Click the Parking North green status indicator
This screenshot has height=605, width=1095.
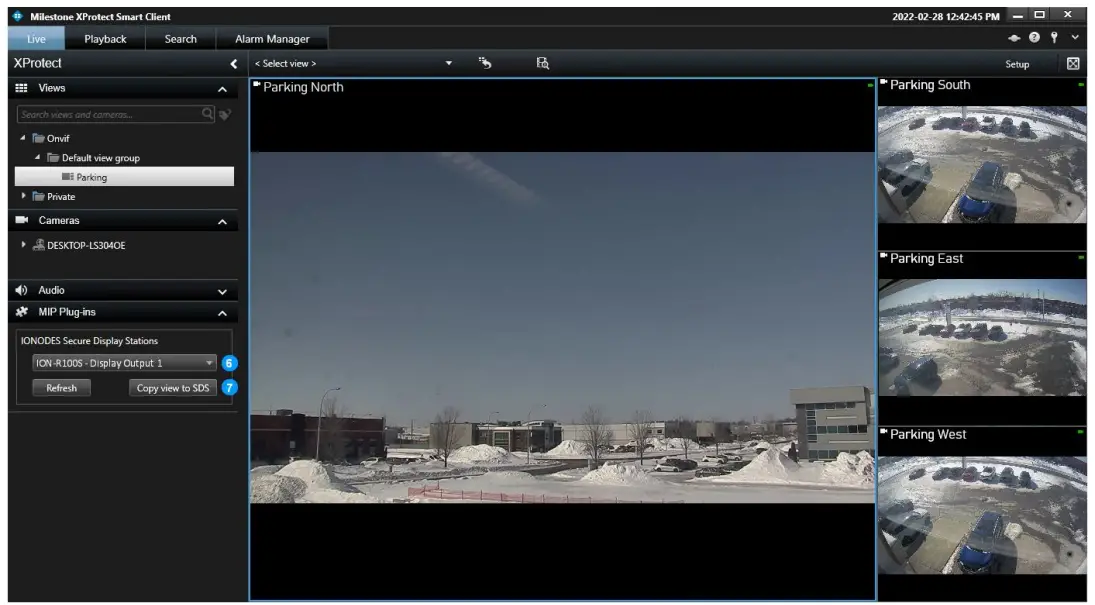[870, 85]
